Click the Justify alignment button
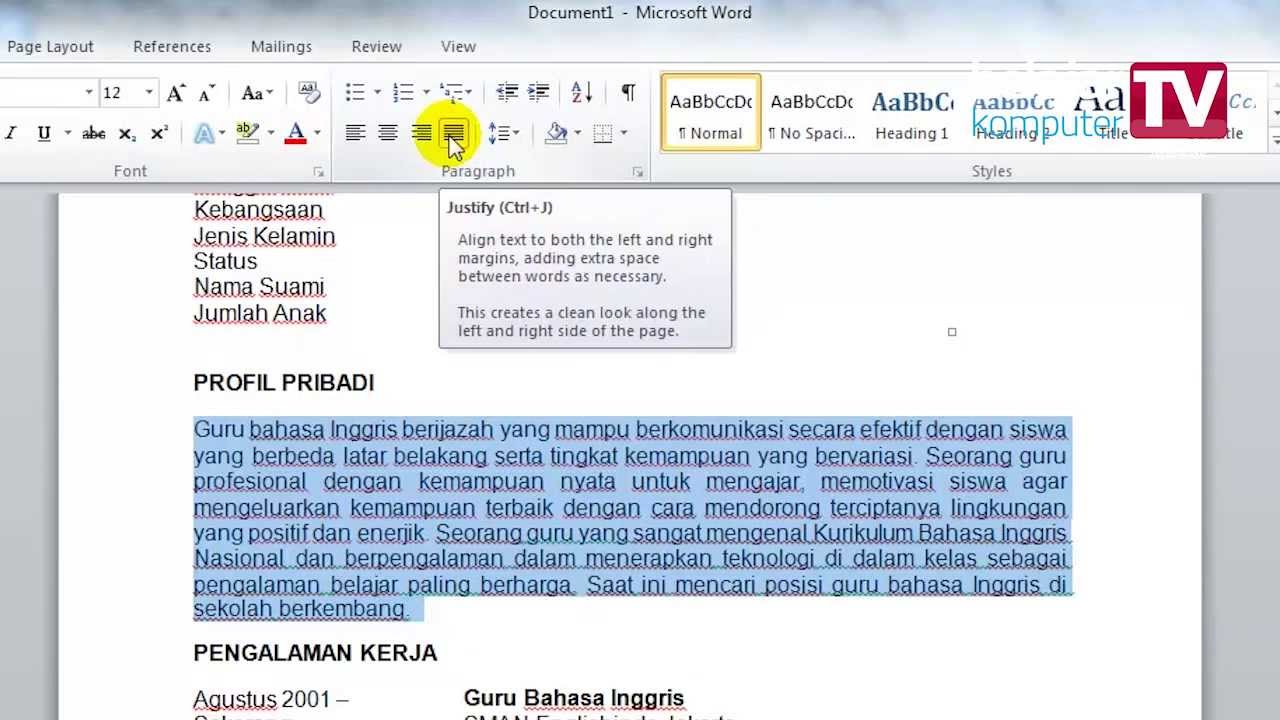This screenshot has width=1280, height=720. pyautogui.click(x=454, y=133)
